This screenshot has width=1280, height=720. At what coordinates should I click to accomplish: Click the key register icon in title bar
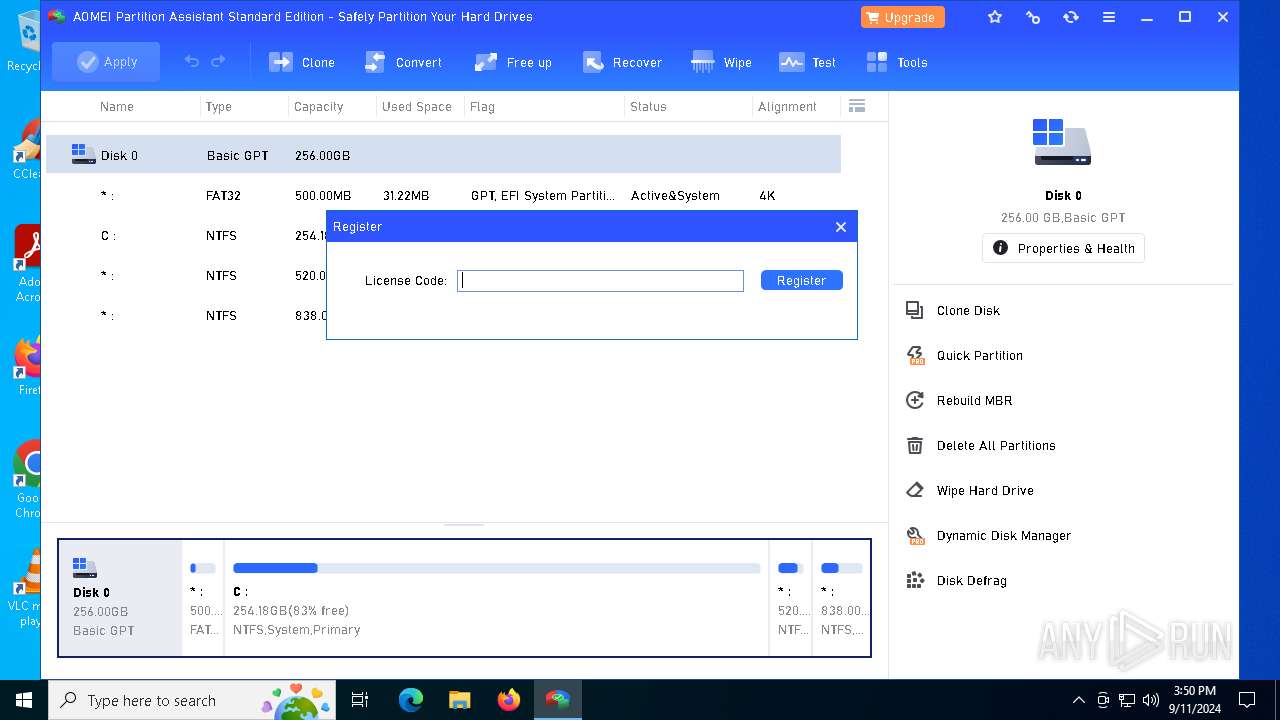[1033, 17]
